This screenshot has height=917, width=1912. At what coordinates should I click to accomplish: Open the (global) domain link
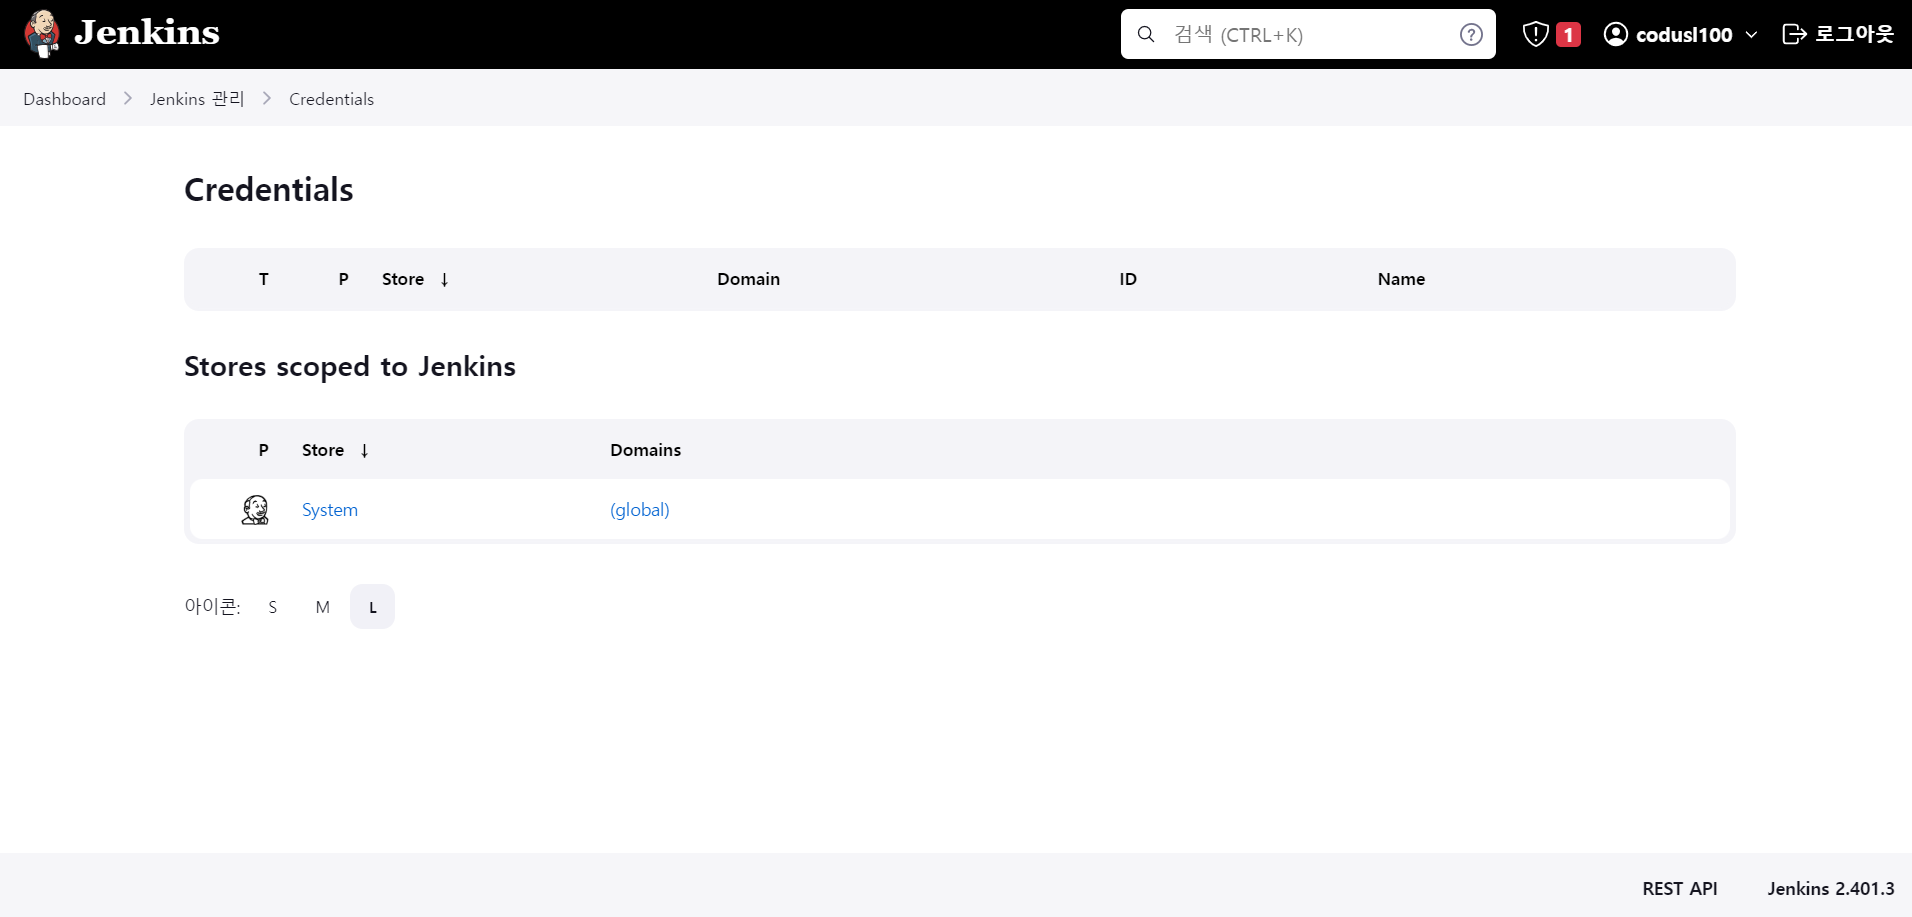pyautogui.click(x=640, y=510)
